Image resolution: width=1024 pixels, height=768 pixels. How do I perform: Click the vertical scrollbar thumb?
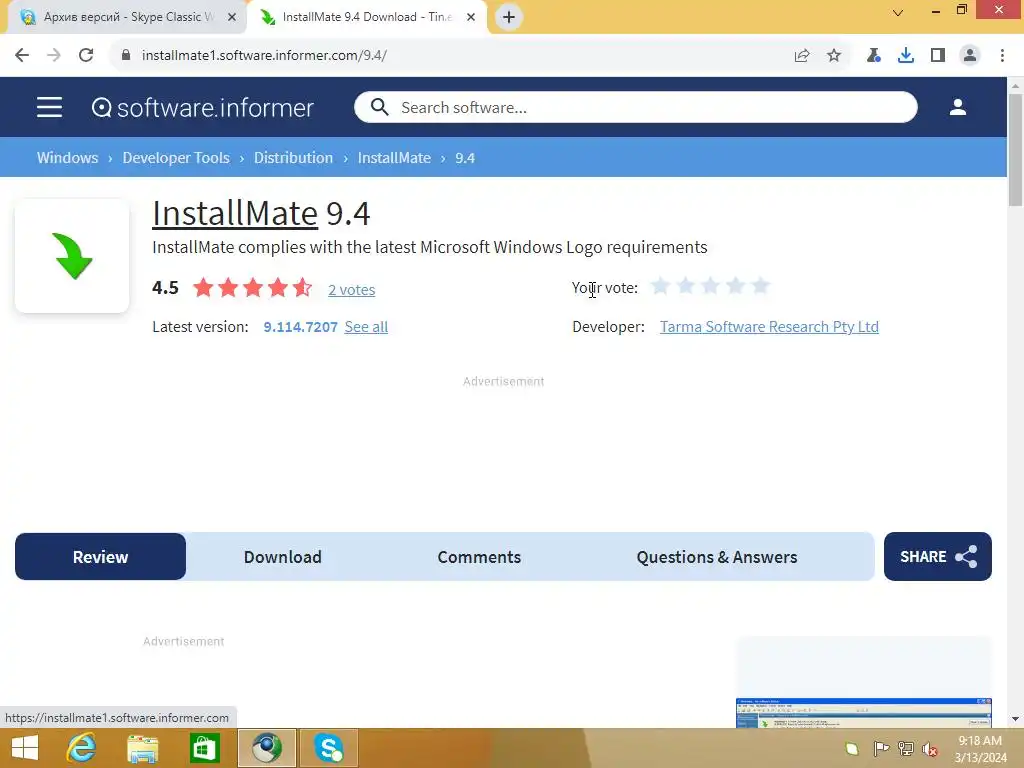tap(1015, 150)
